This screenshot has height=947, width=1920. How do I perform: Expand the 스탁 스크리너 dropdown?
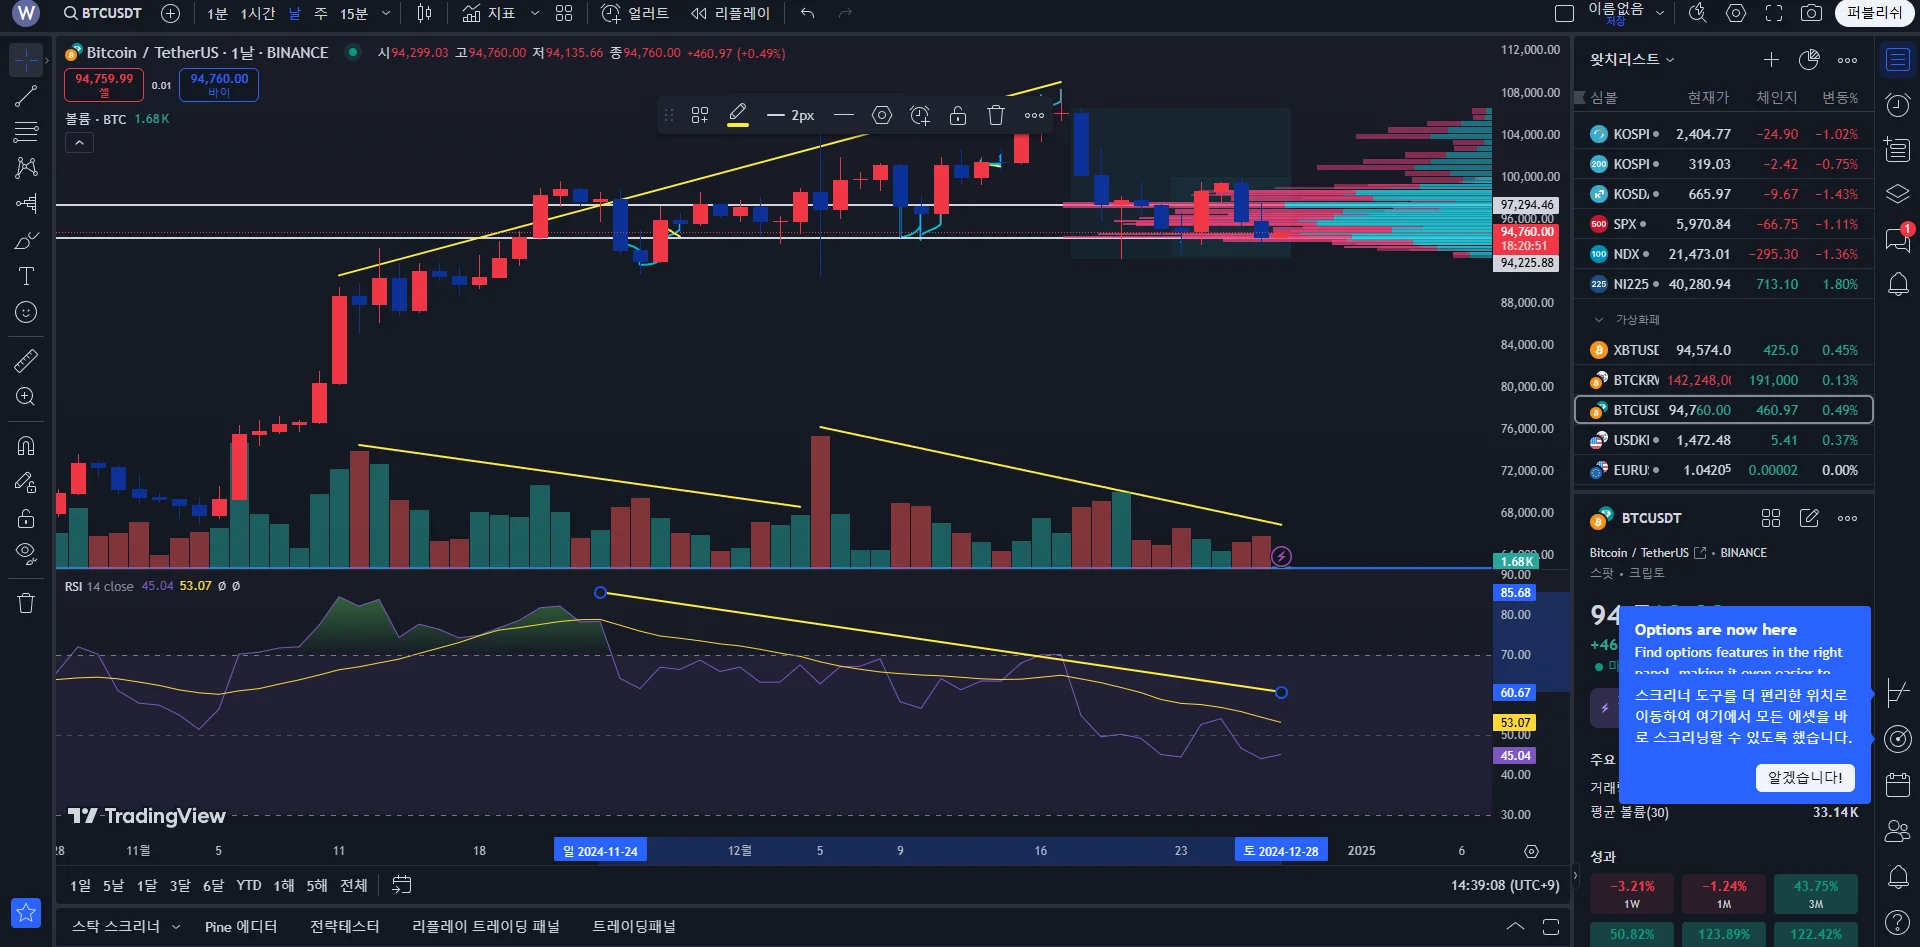click(176, 927)
